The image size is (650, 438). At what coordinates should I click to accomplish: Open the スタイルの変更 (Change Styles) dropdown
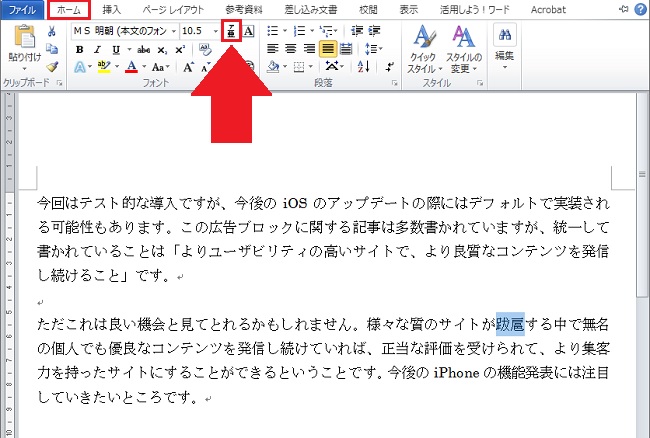[x=462, y=48]
